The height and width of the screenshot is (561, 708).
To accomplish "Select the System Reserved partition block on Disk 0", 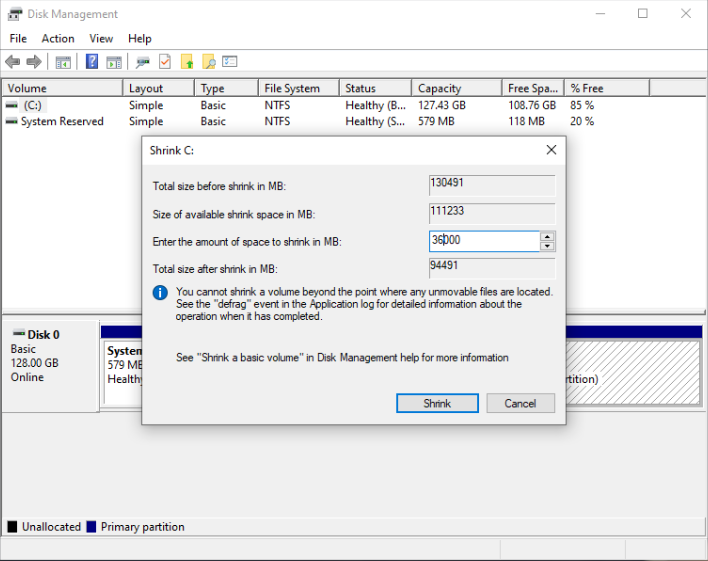I will coord(122,372).
